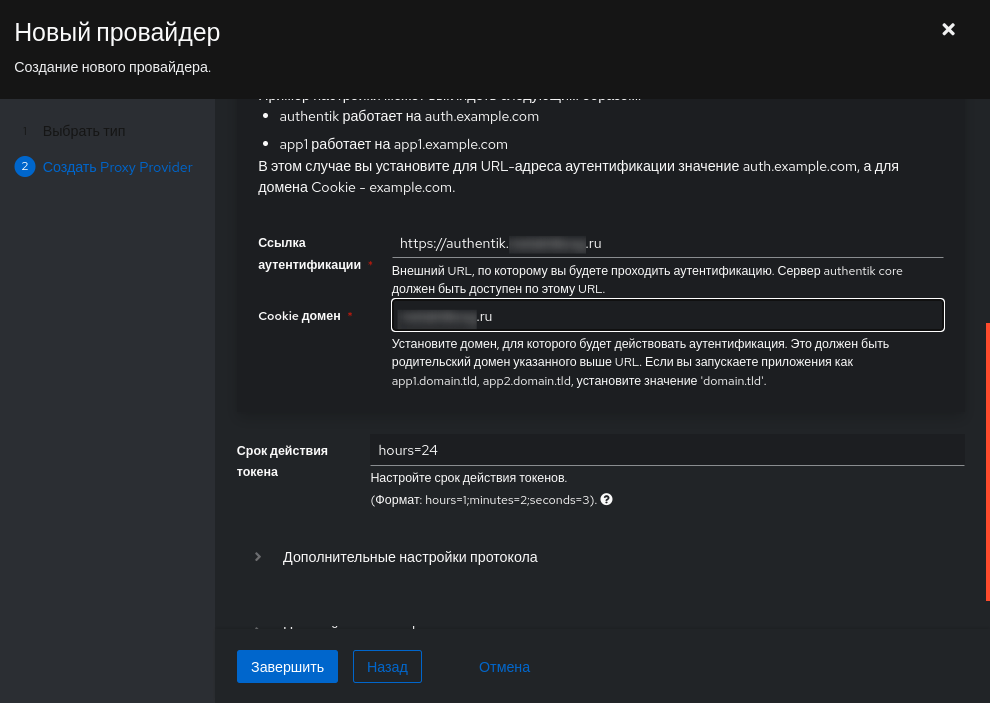
Task: Click the Завершить button
Action: 287,666
